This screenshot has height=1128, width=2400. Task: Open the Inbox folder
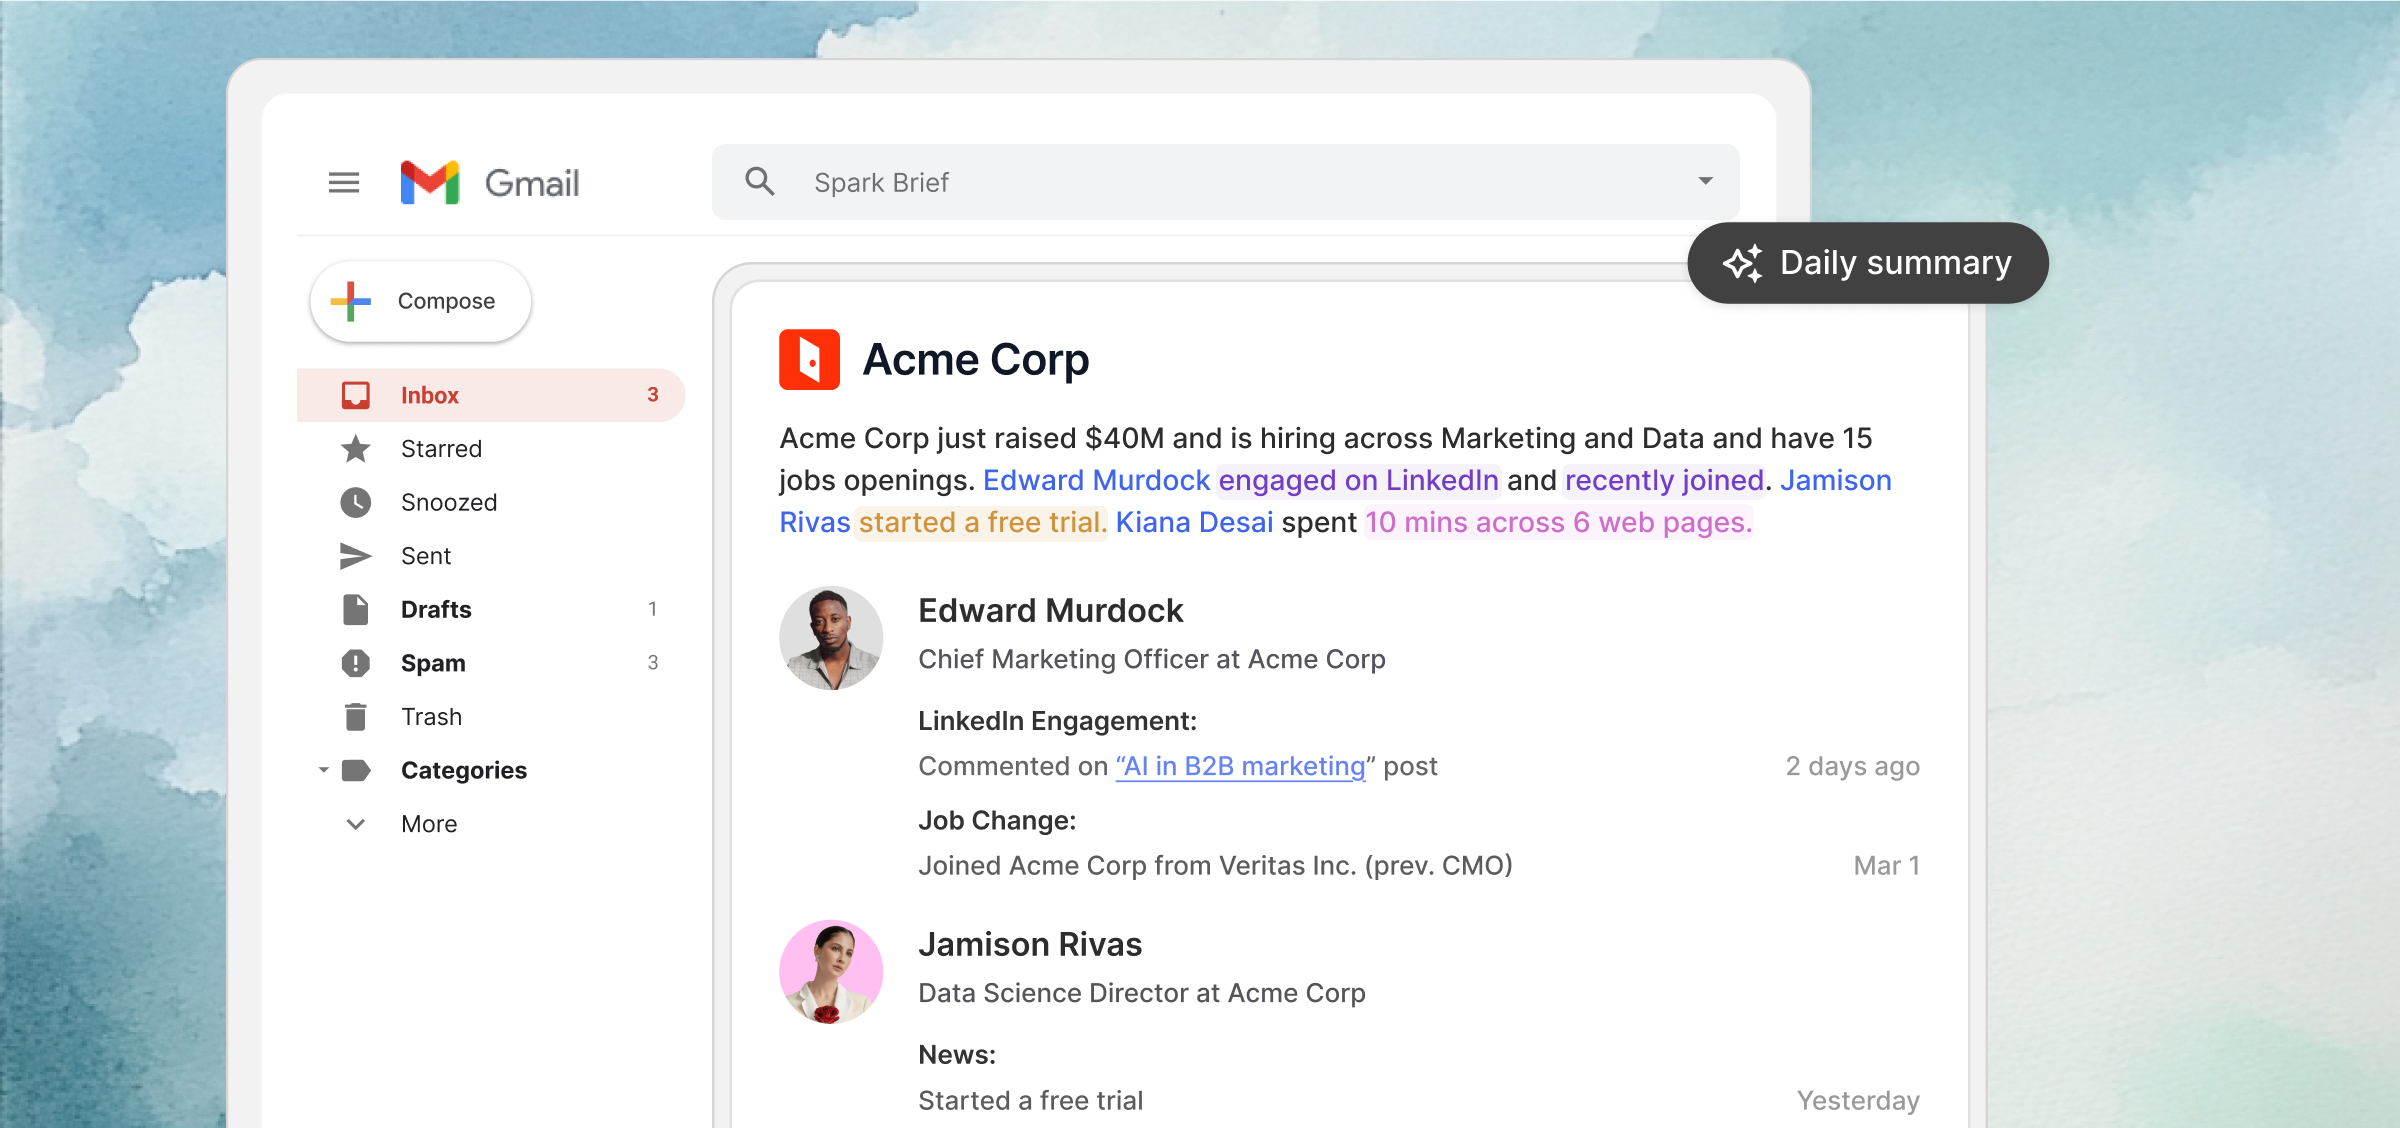point(430,395)
